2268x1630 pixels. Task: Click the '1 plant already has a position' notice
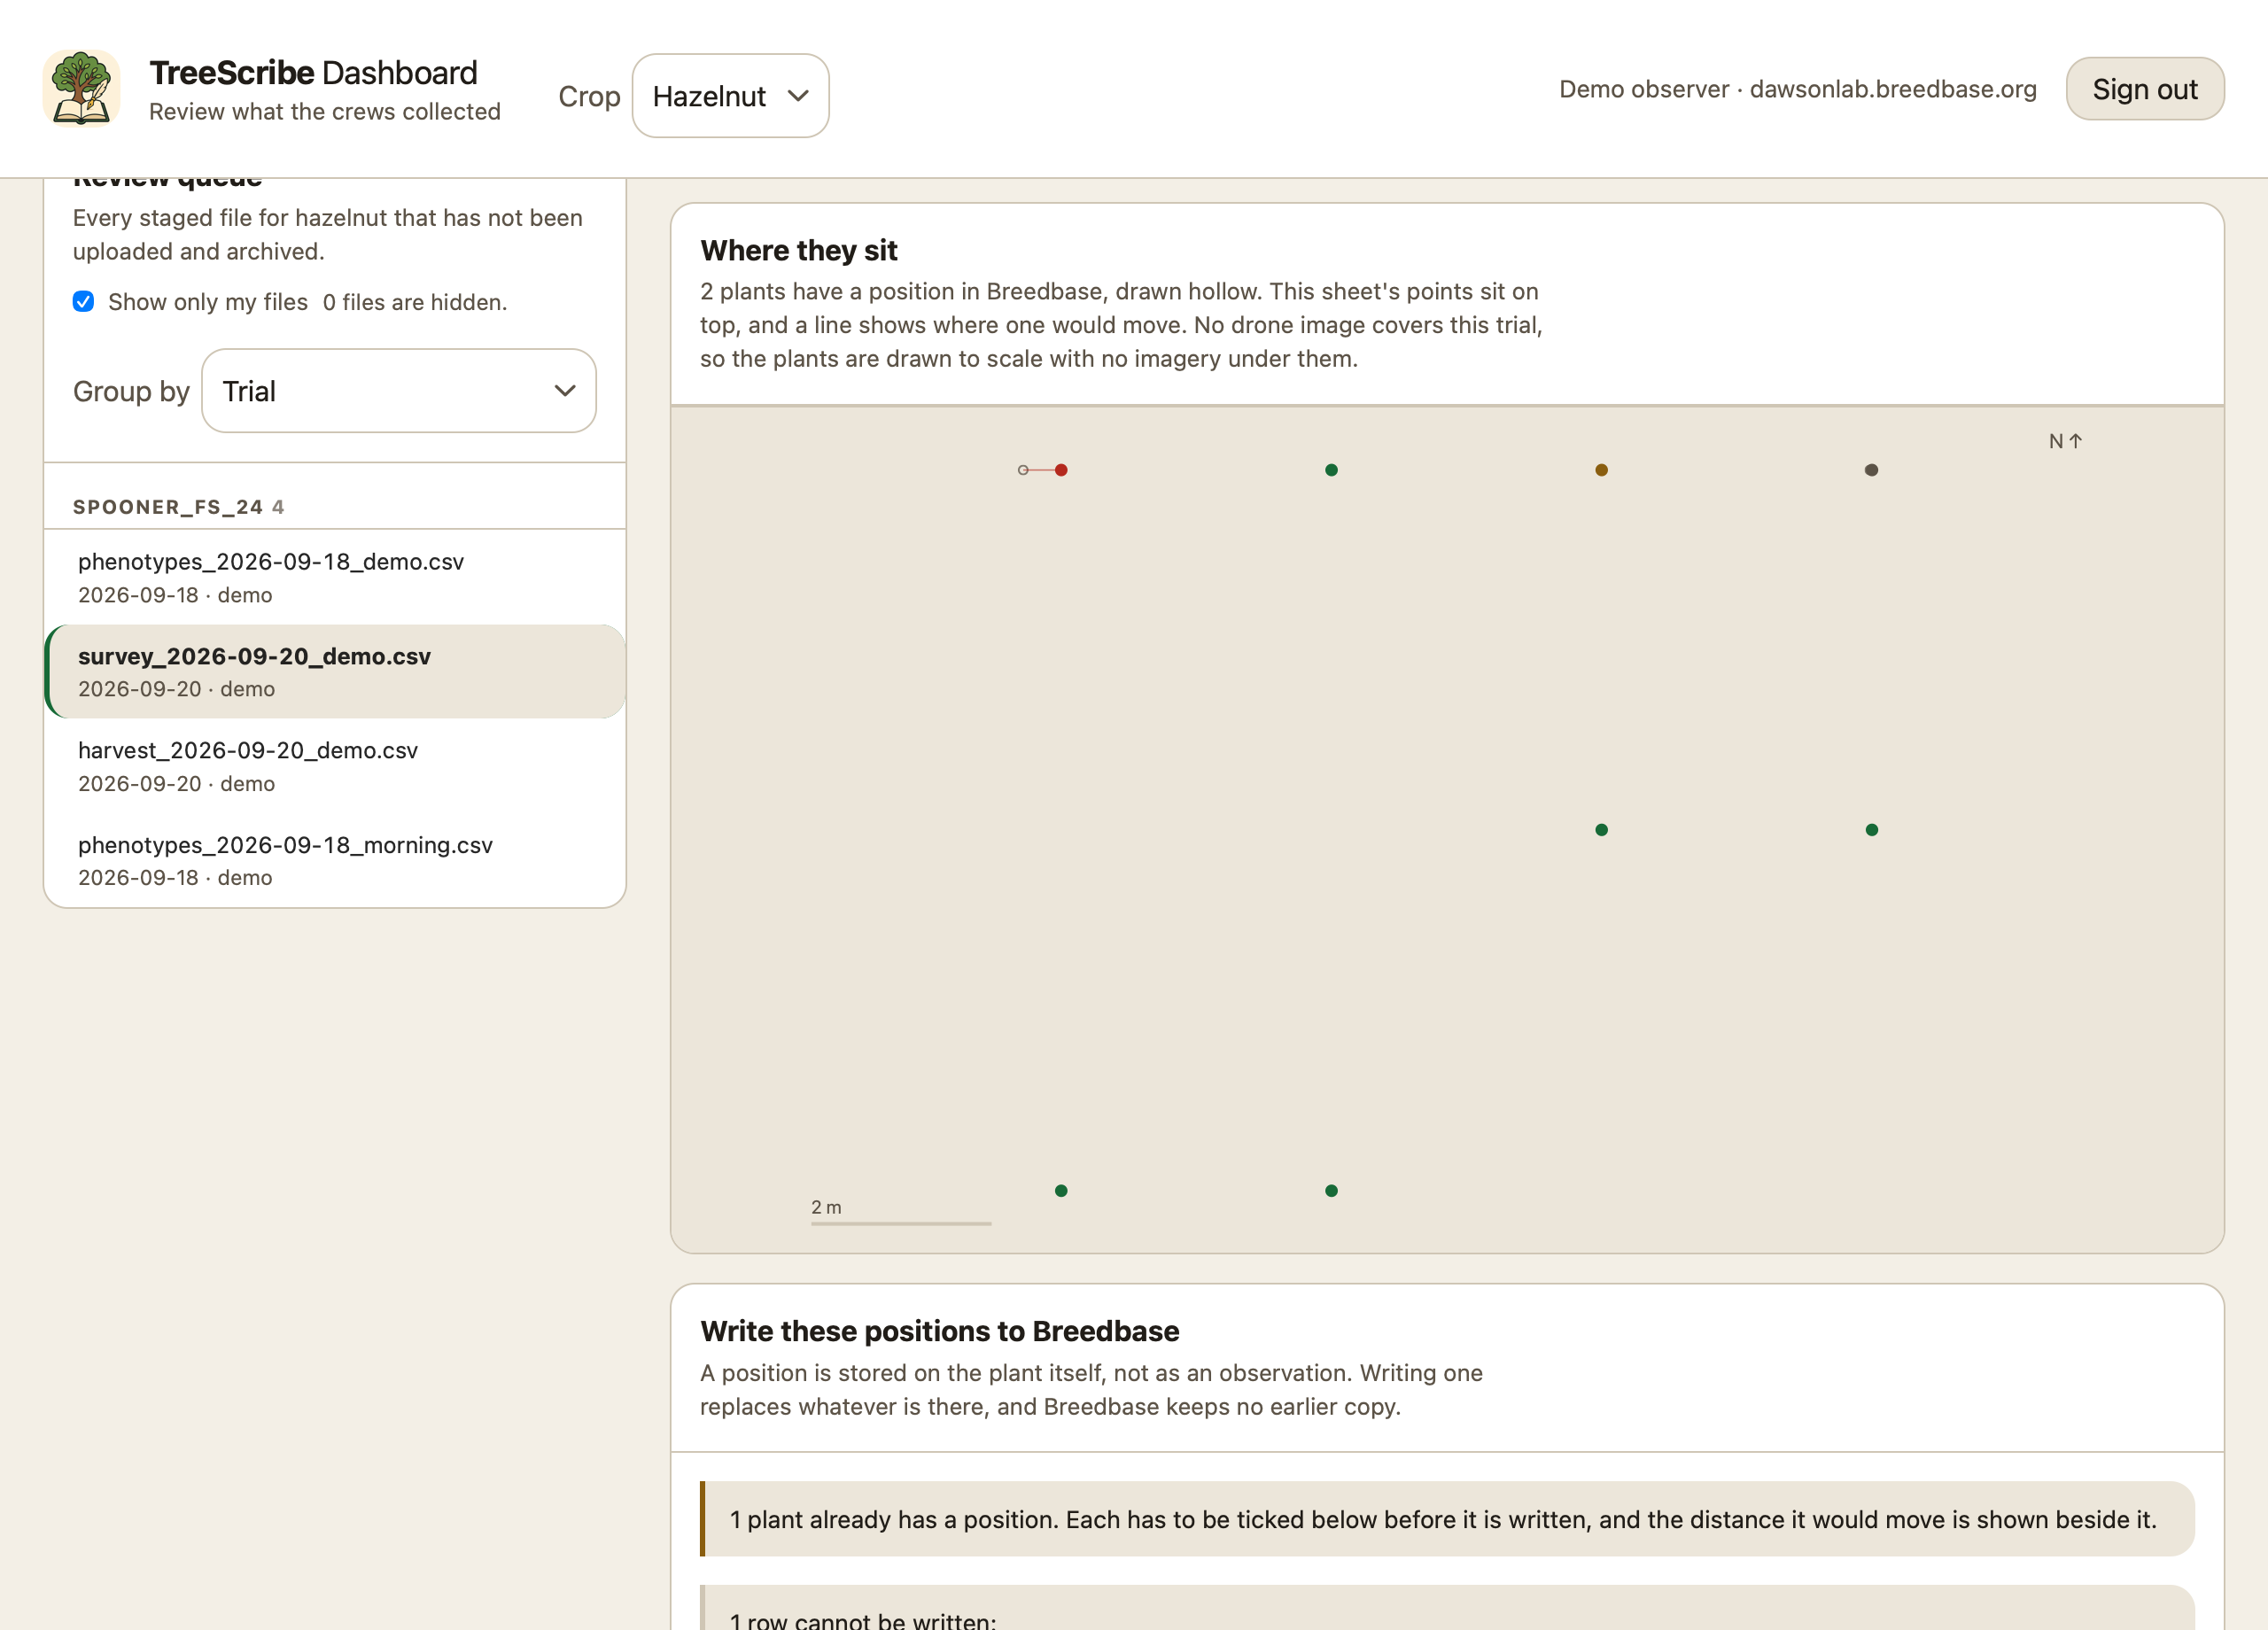1447,1519
